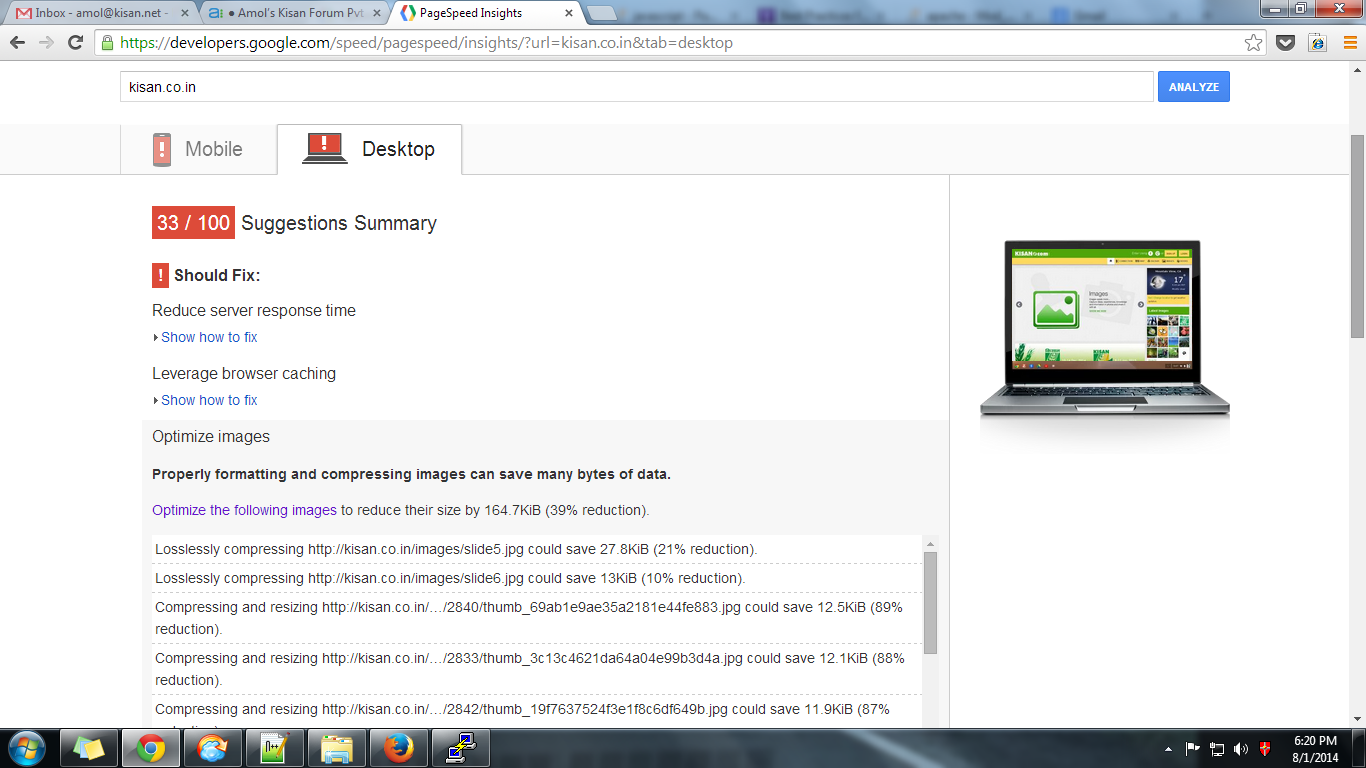Open the 'Optimize the following images' link
Image resolution: width=1366 pixels, height=768 pixels.
pos(244,510)
